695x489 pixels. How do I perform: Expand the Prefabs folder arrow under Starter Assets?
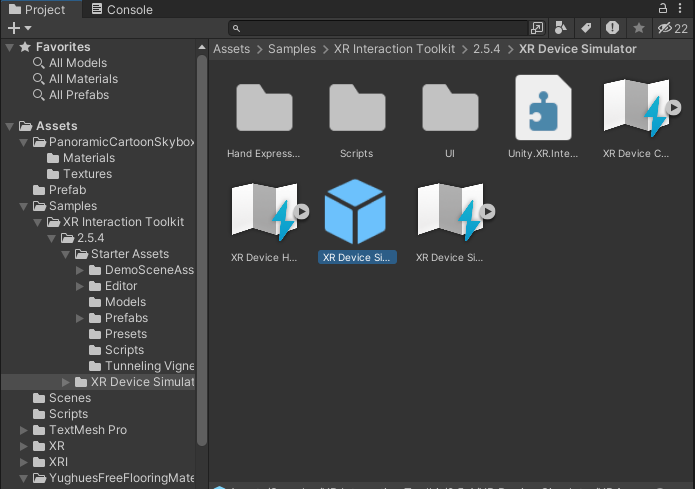point(80,318)
